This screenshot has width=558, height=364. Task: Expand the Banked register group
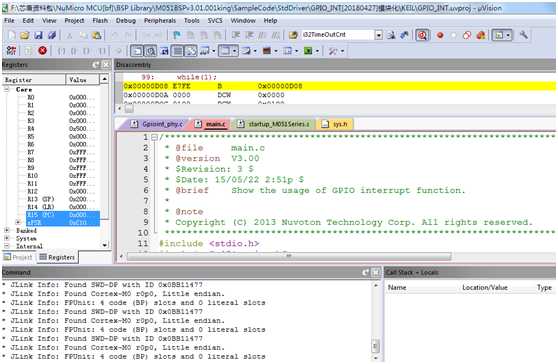[6, 230]
